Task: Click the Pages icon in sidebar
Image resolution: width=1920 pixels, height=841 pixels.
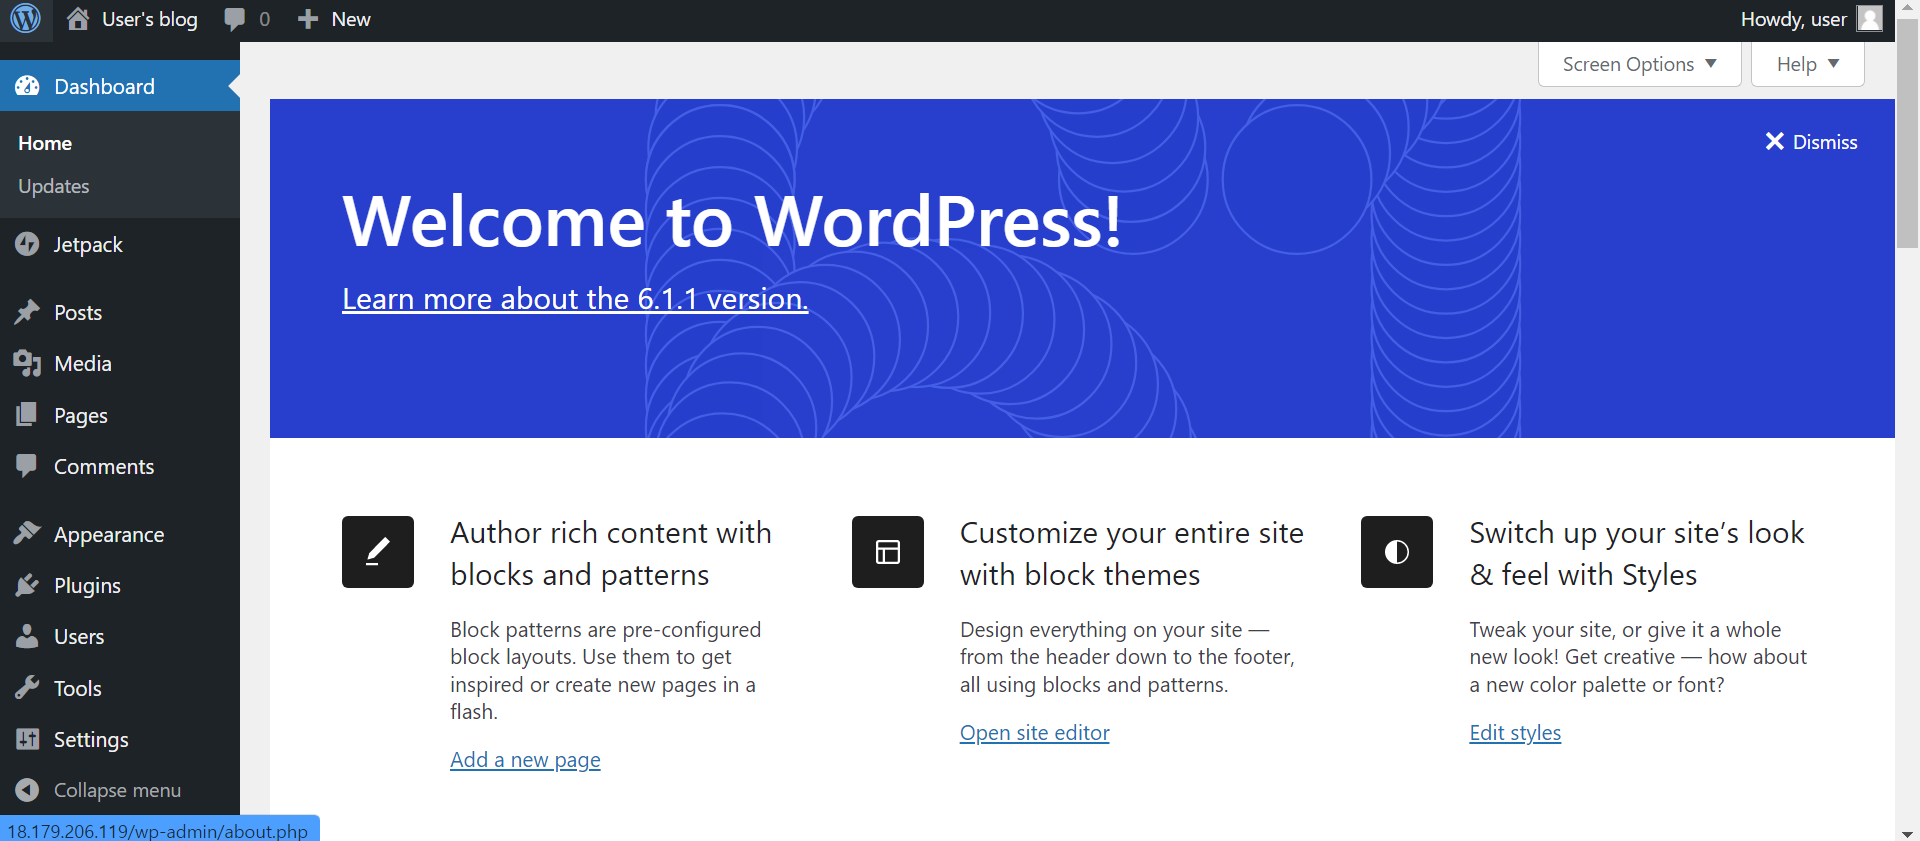Action: (27, 414)
